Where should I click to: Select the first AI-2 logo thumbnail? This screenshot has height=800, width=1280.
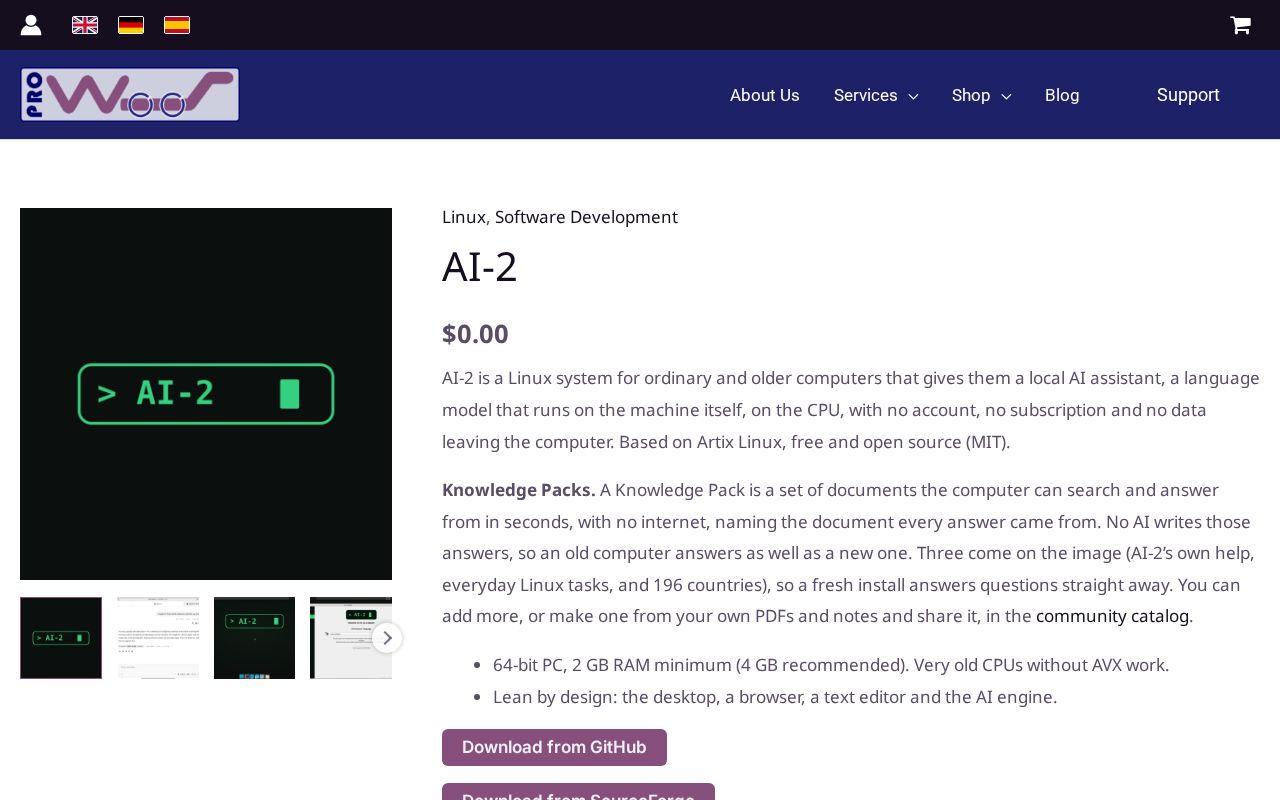click(x=61, y=638)
